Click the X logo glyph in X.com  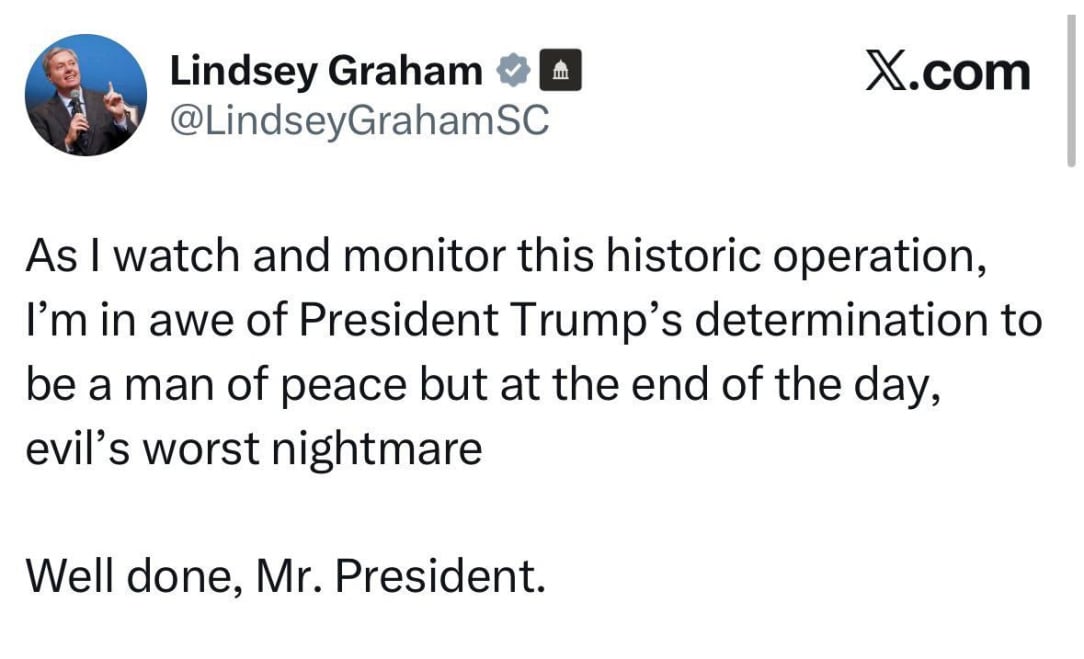(x=886, y=73)
